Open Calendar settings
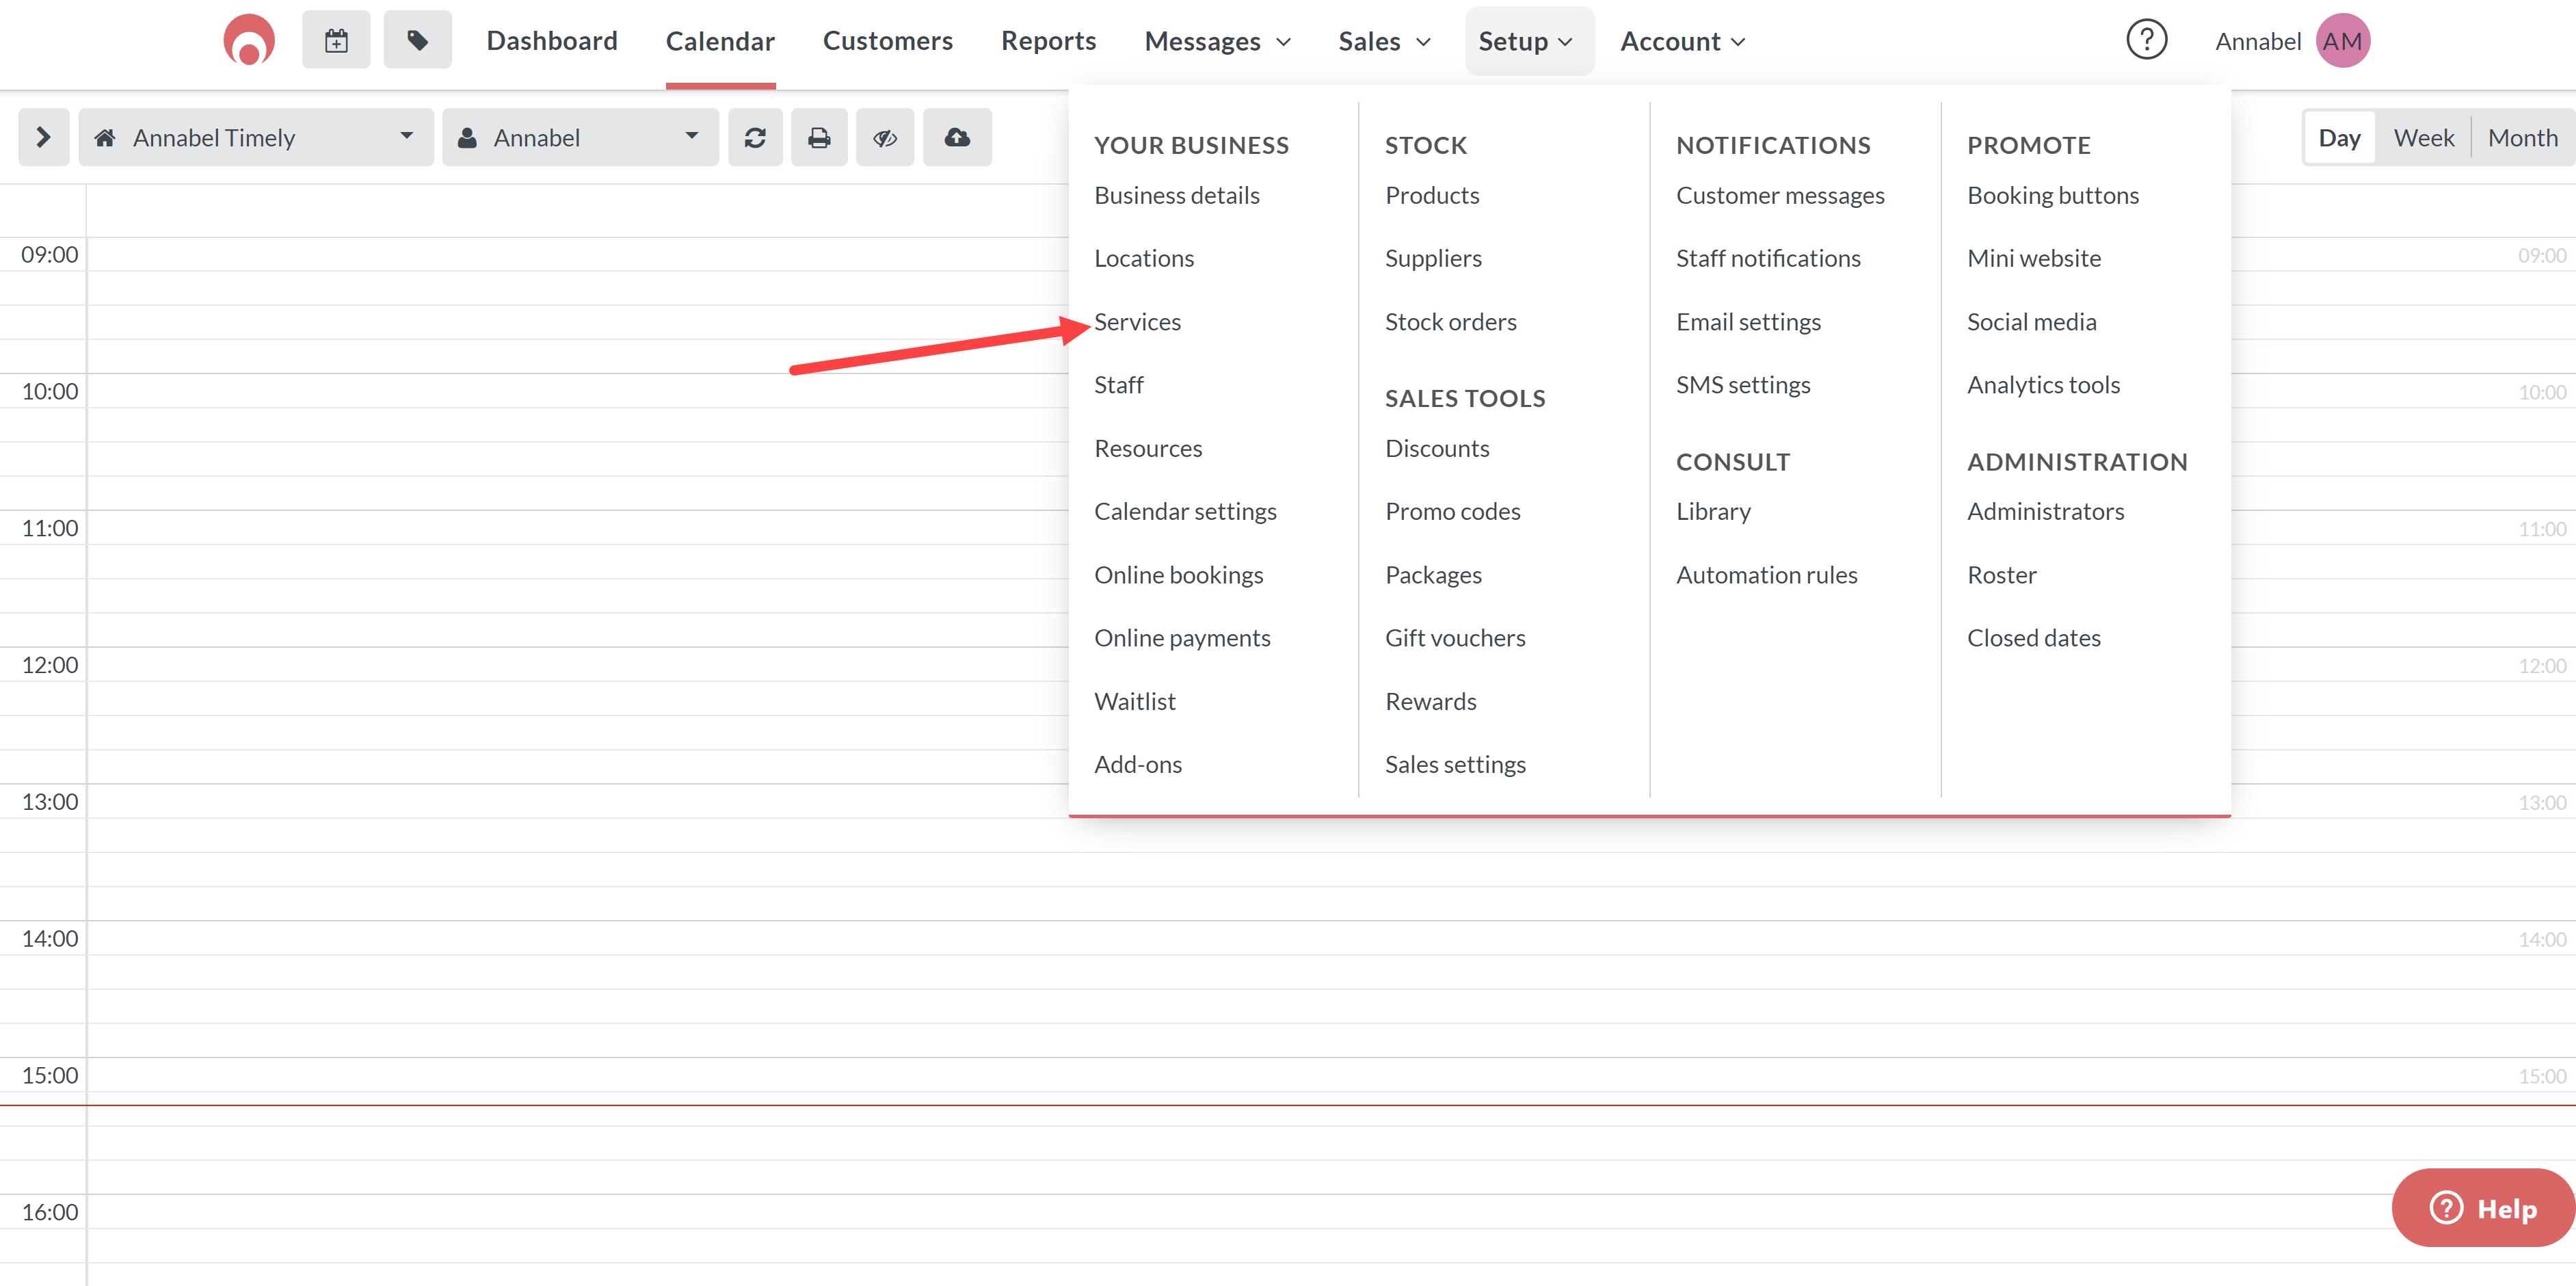 1185,511
